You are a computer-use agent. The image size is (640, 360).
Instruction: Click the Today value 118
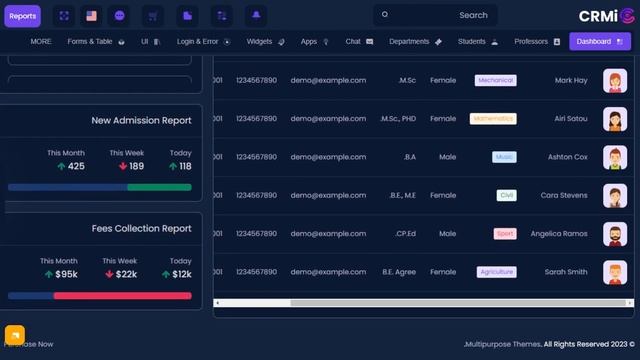click(185, 166)
